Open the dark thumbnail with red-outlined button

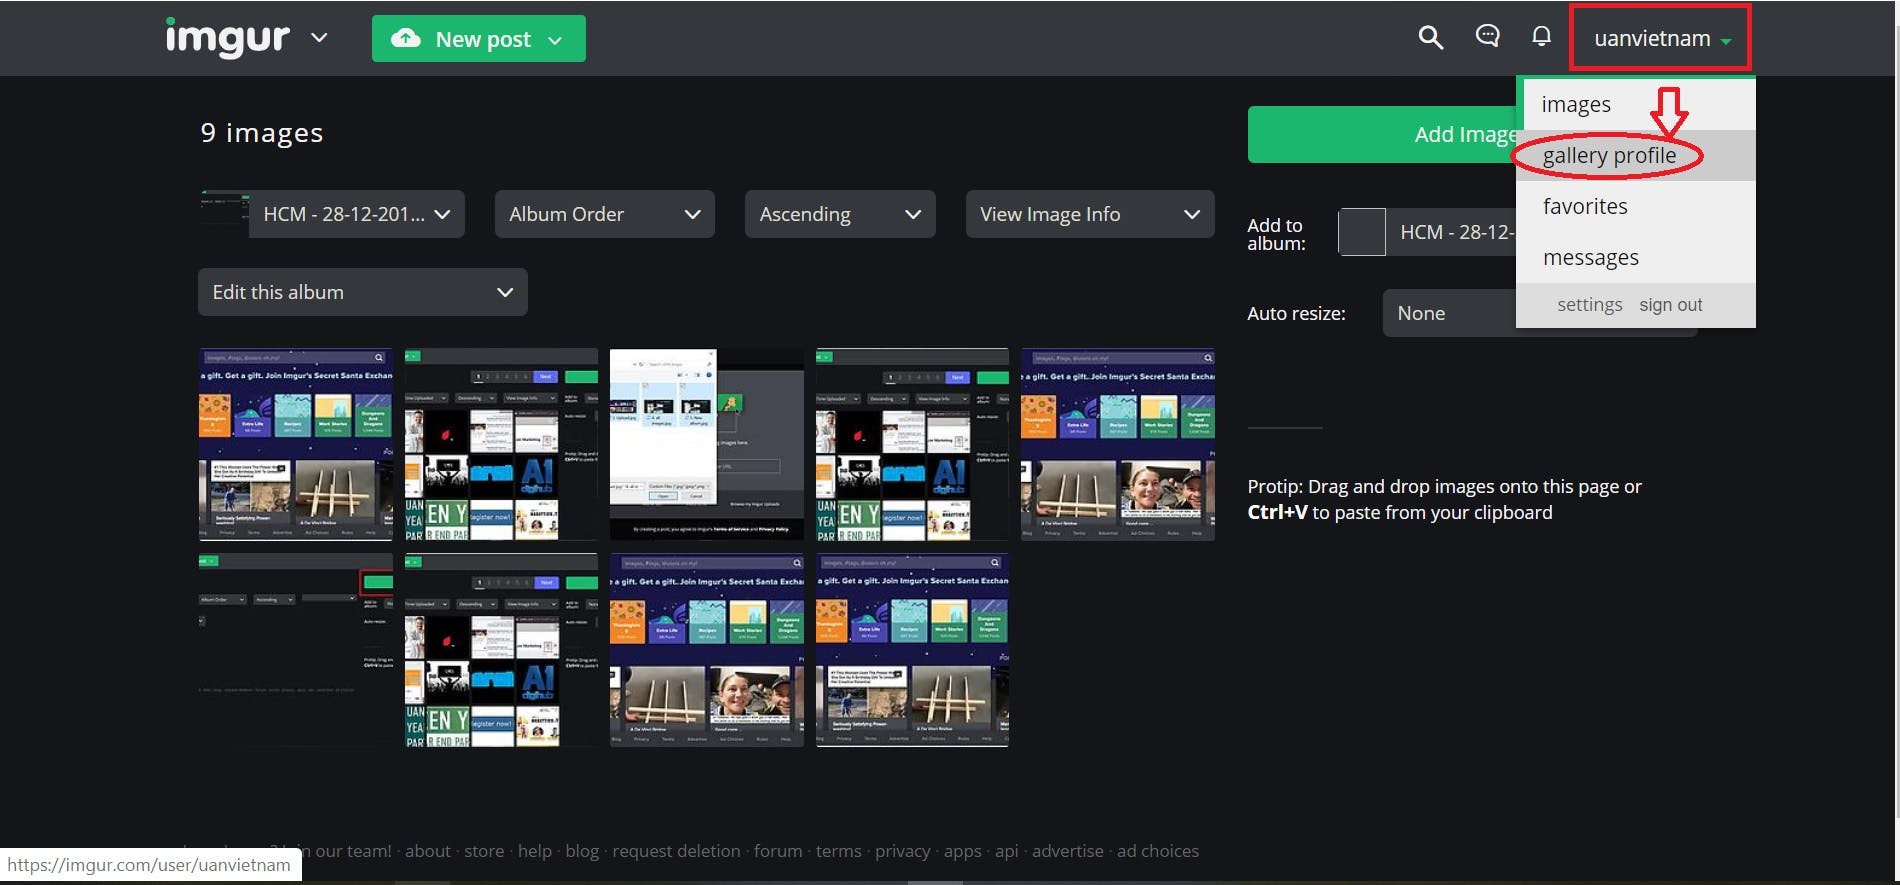pyautogui.click(x=296, y=650)
